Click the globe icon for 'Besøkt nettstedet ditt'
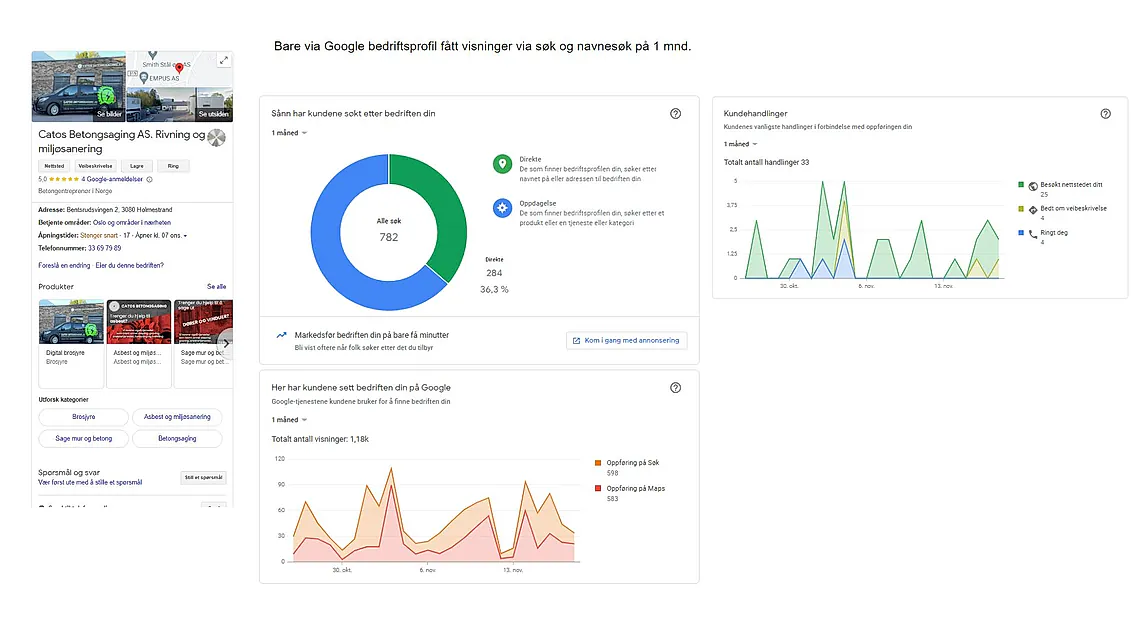Viewport: 1138px width, 640px height. click(1033, 186)
